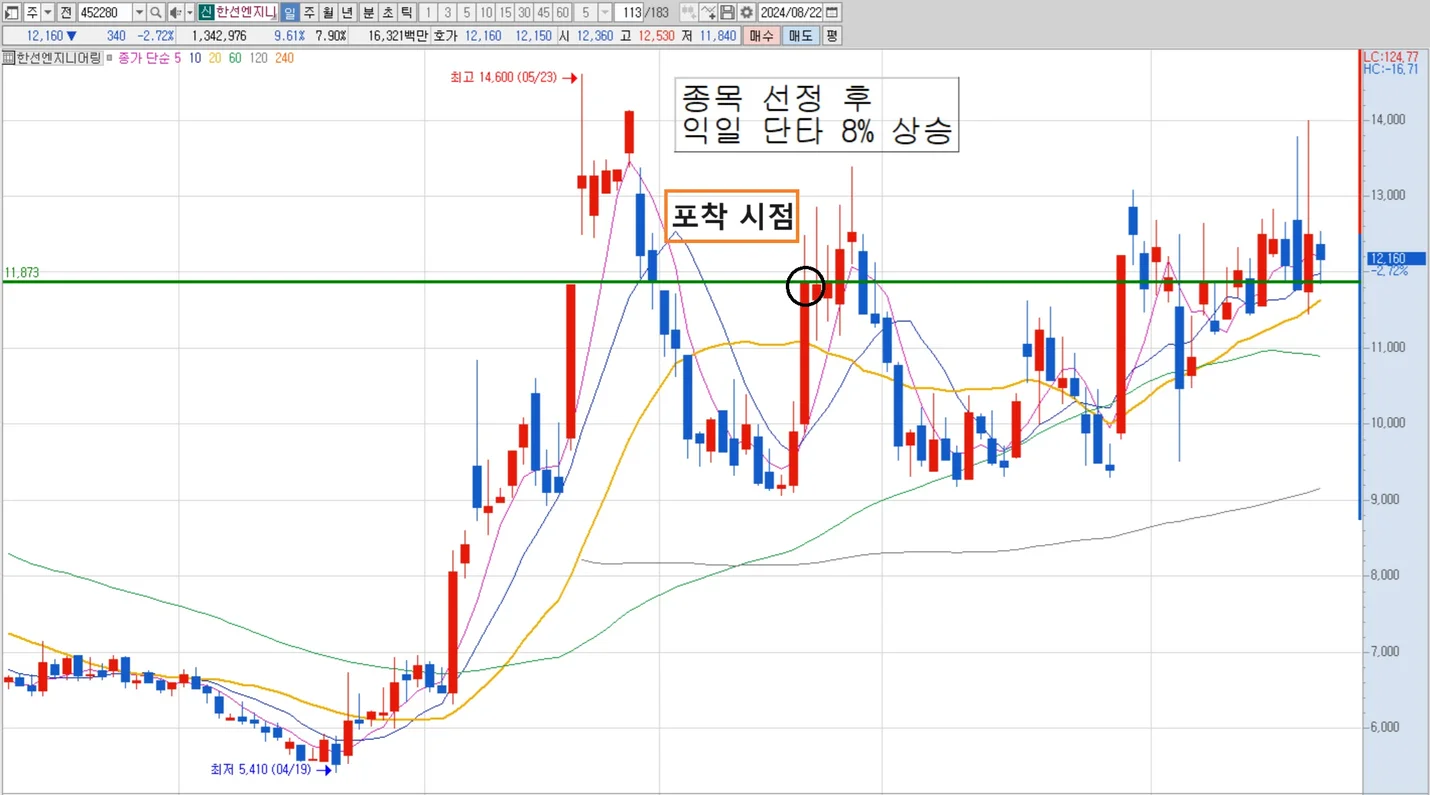Click the 10 moving average legend
This screenshot has height=795, width=1430.
(x=195, y=58)
